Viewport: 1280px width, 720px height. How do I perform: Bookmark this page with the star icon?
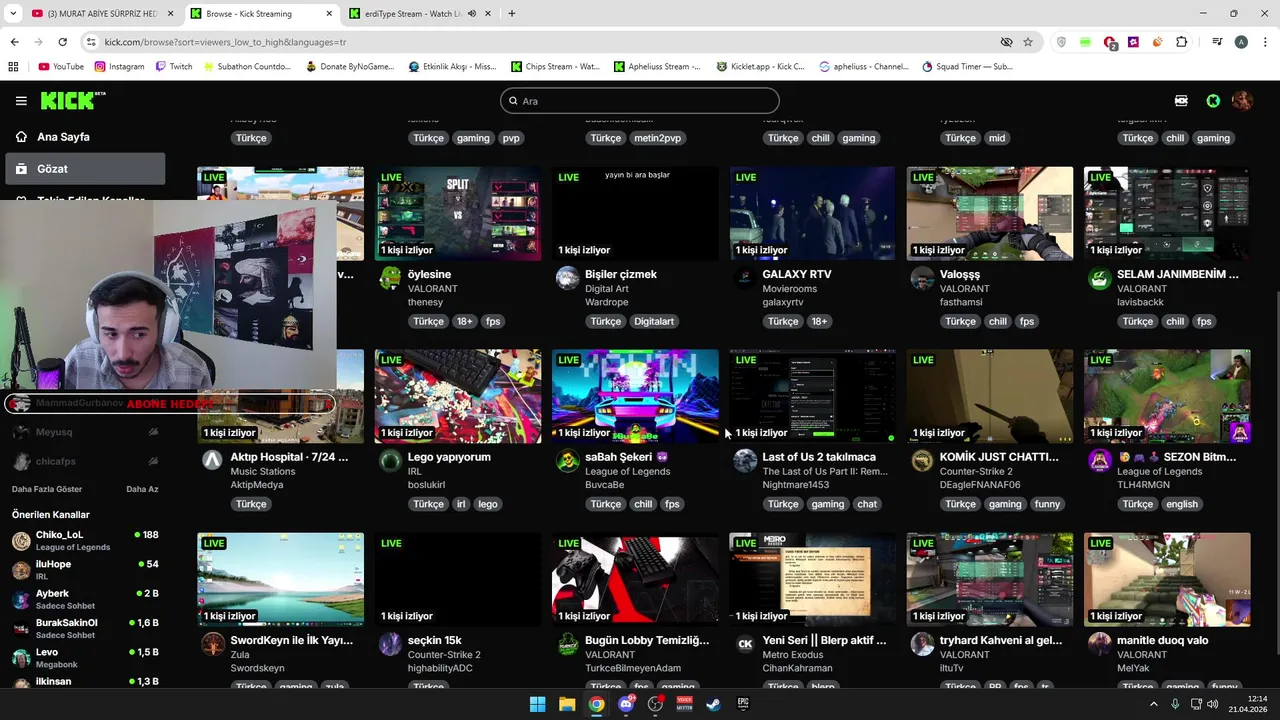[x=1028, y=42]
